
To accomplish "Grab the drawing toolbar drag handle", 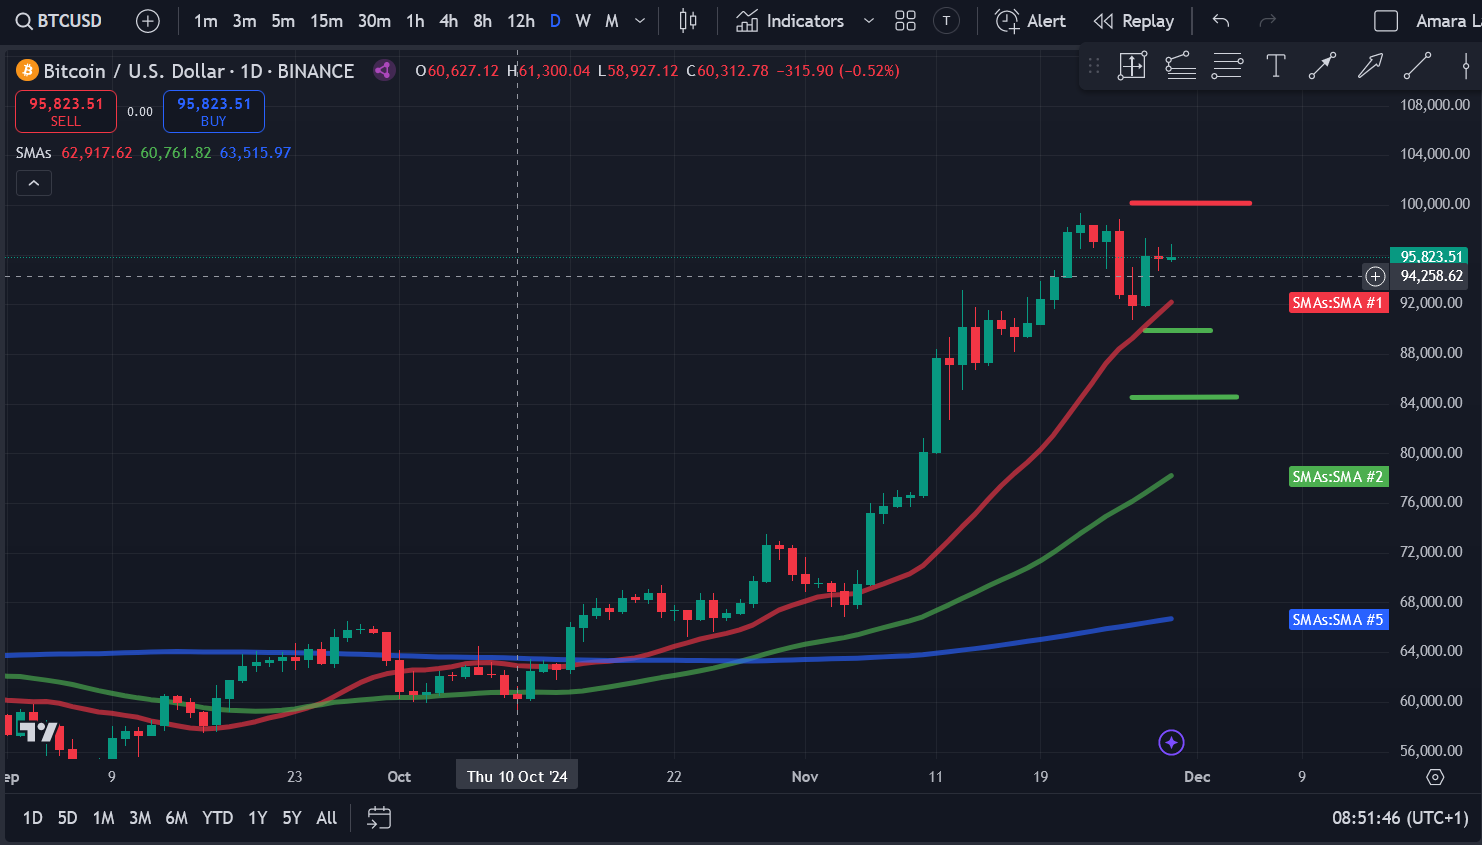I will point(1094,66).
